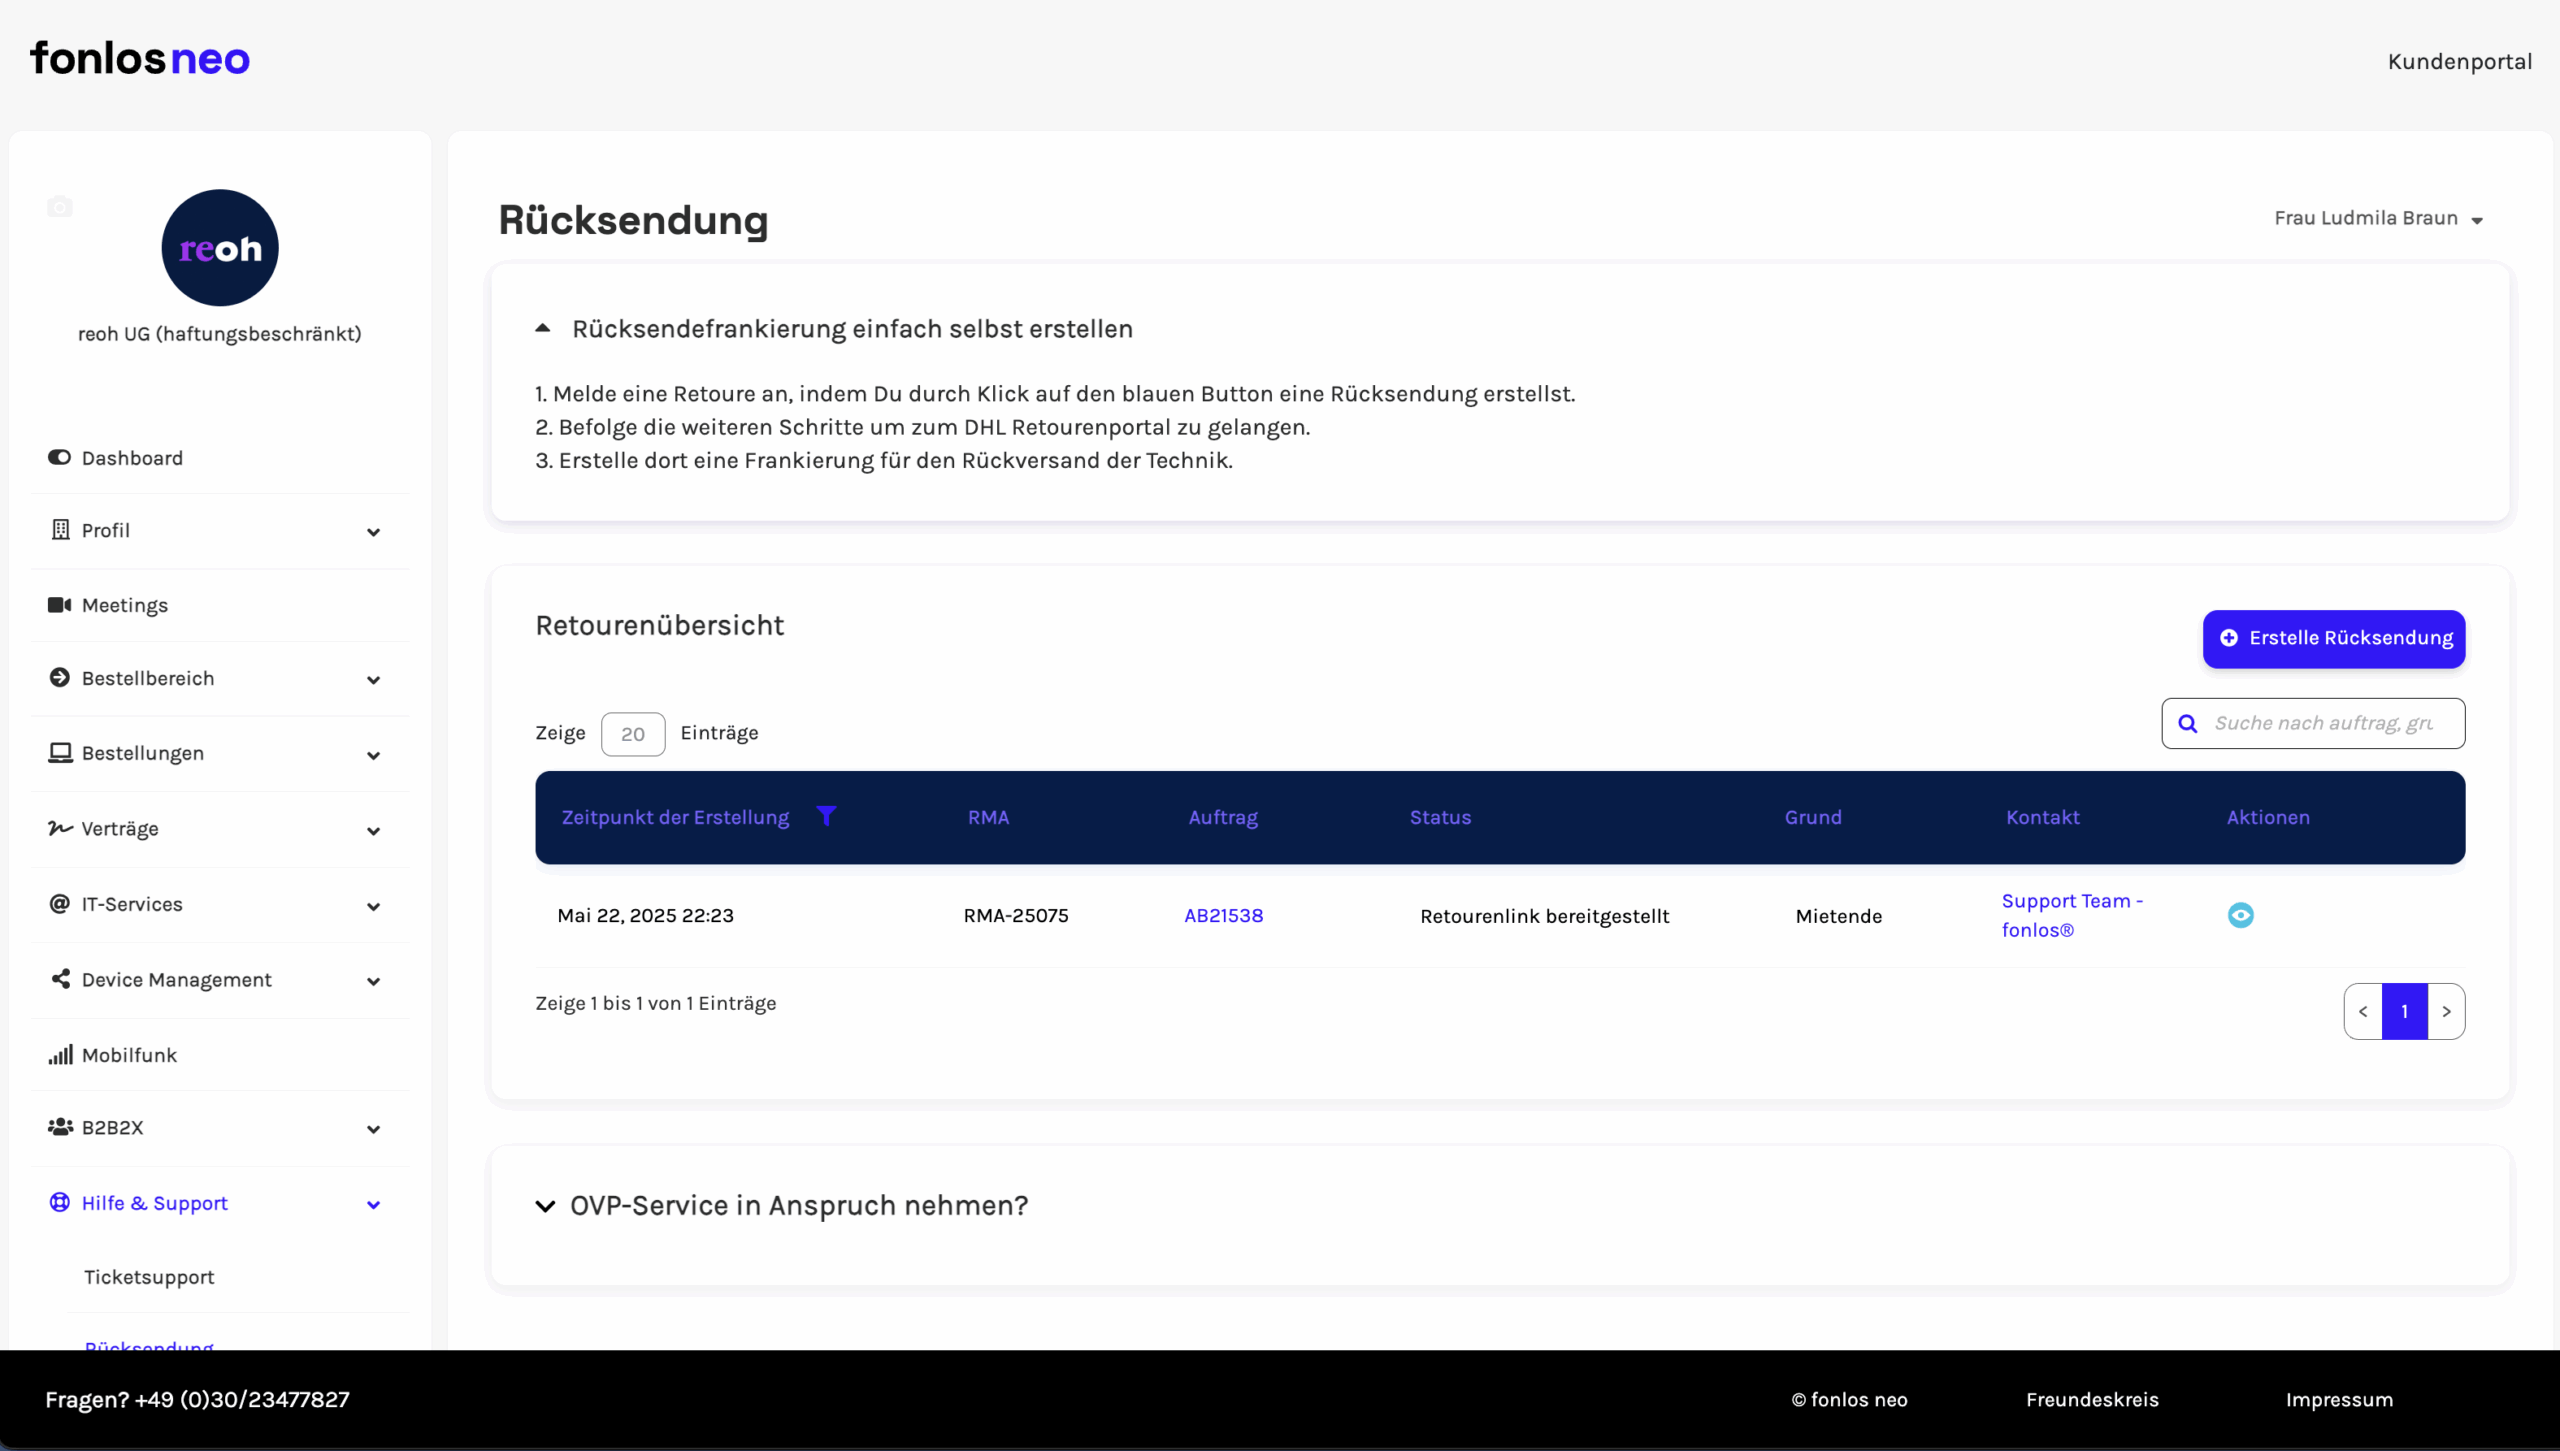The height and width of the screenshot is (1451, 2560).
Task: Open the Frau Ludmila Braun user dropdown
Action: [2378, 218]
